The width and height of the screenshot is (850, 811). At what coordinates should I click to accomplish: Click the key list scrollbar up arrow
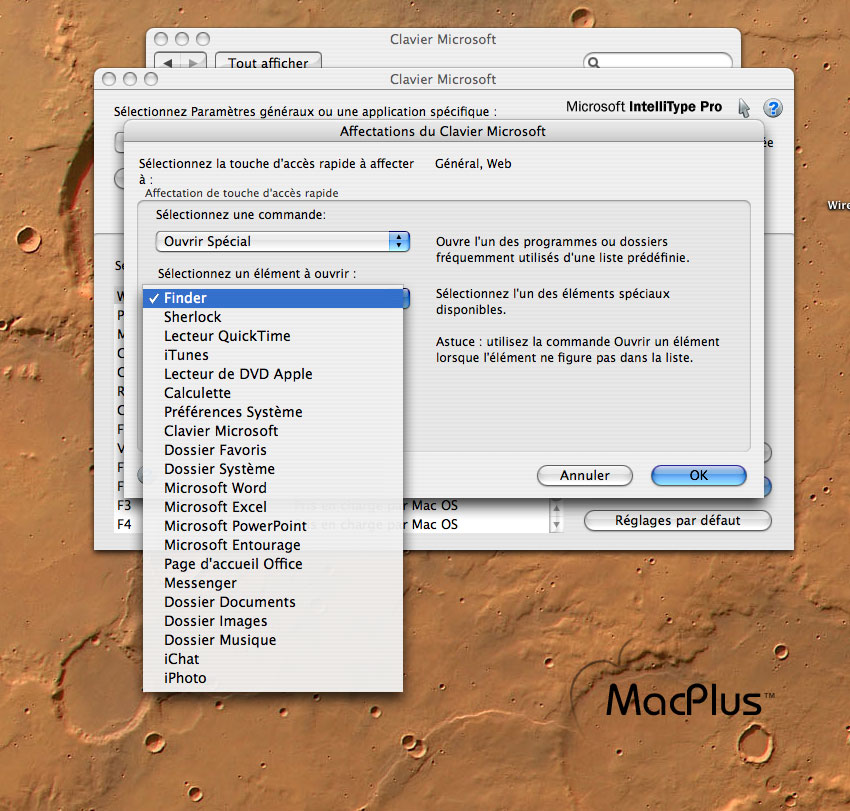tap(556, 507)
